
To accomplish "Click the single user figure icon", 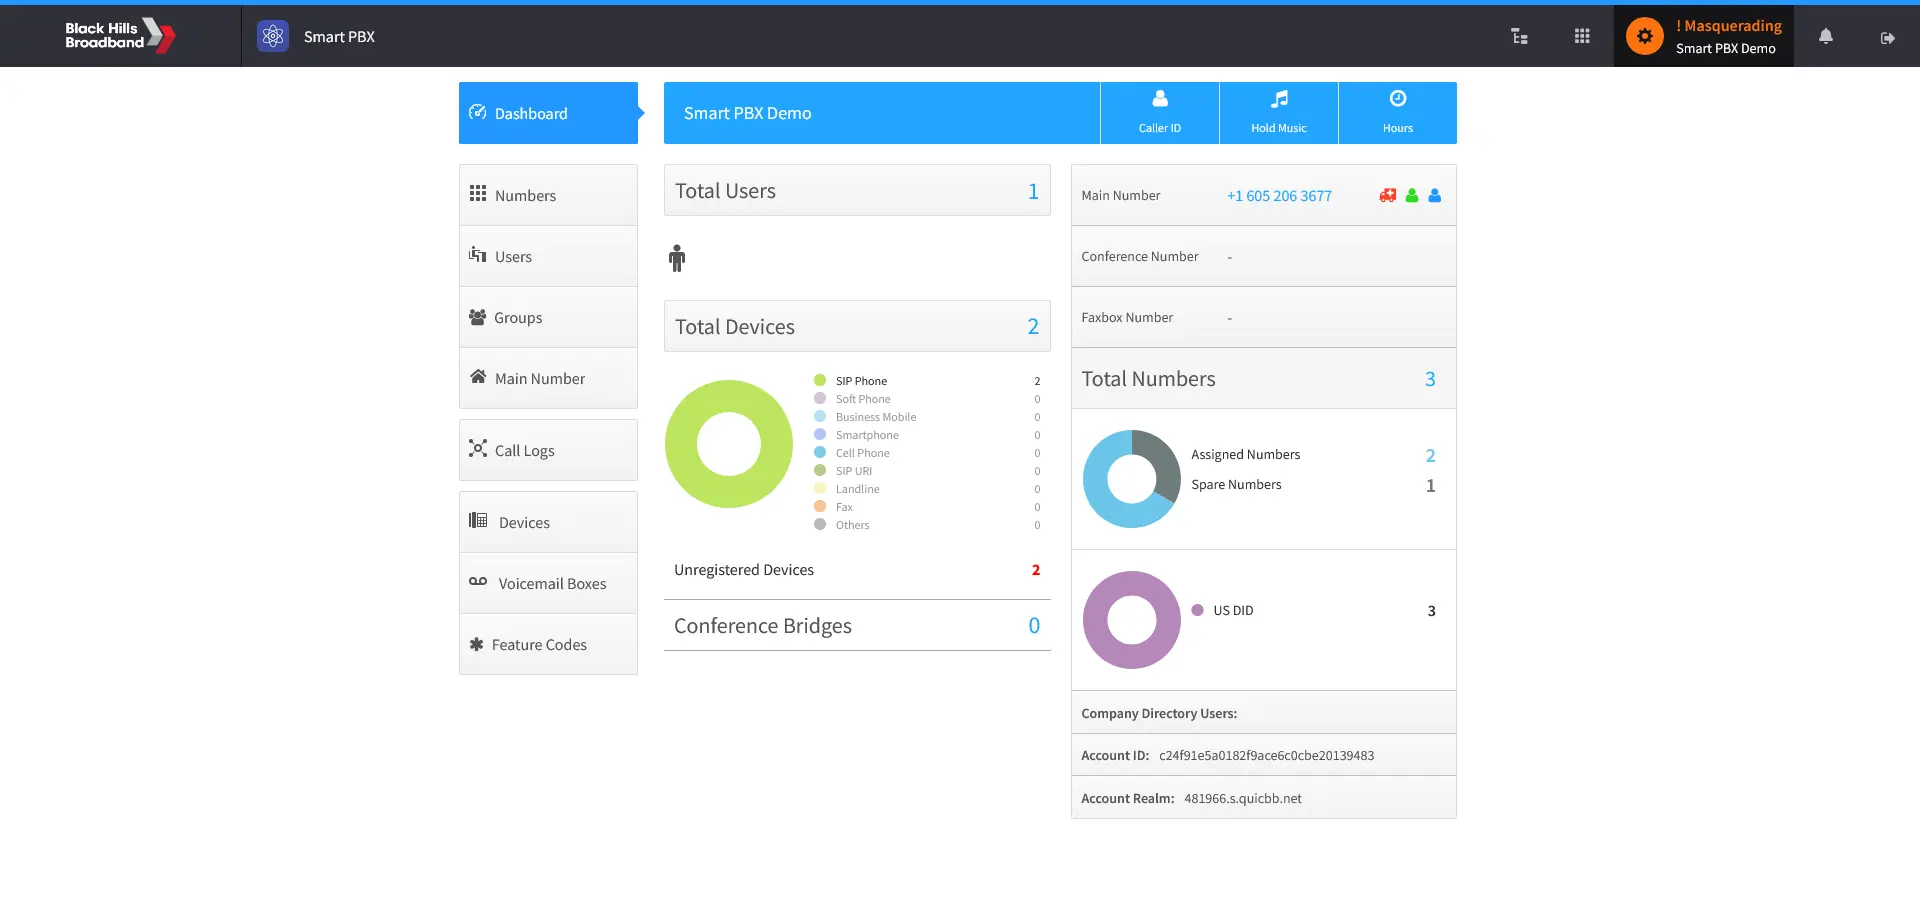I will click(x=677, y=258).
